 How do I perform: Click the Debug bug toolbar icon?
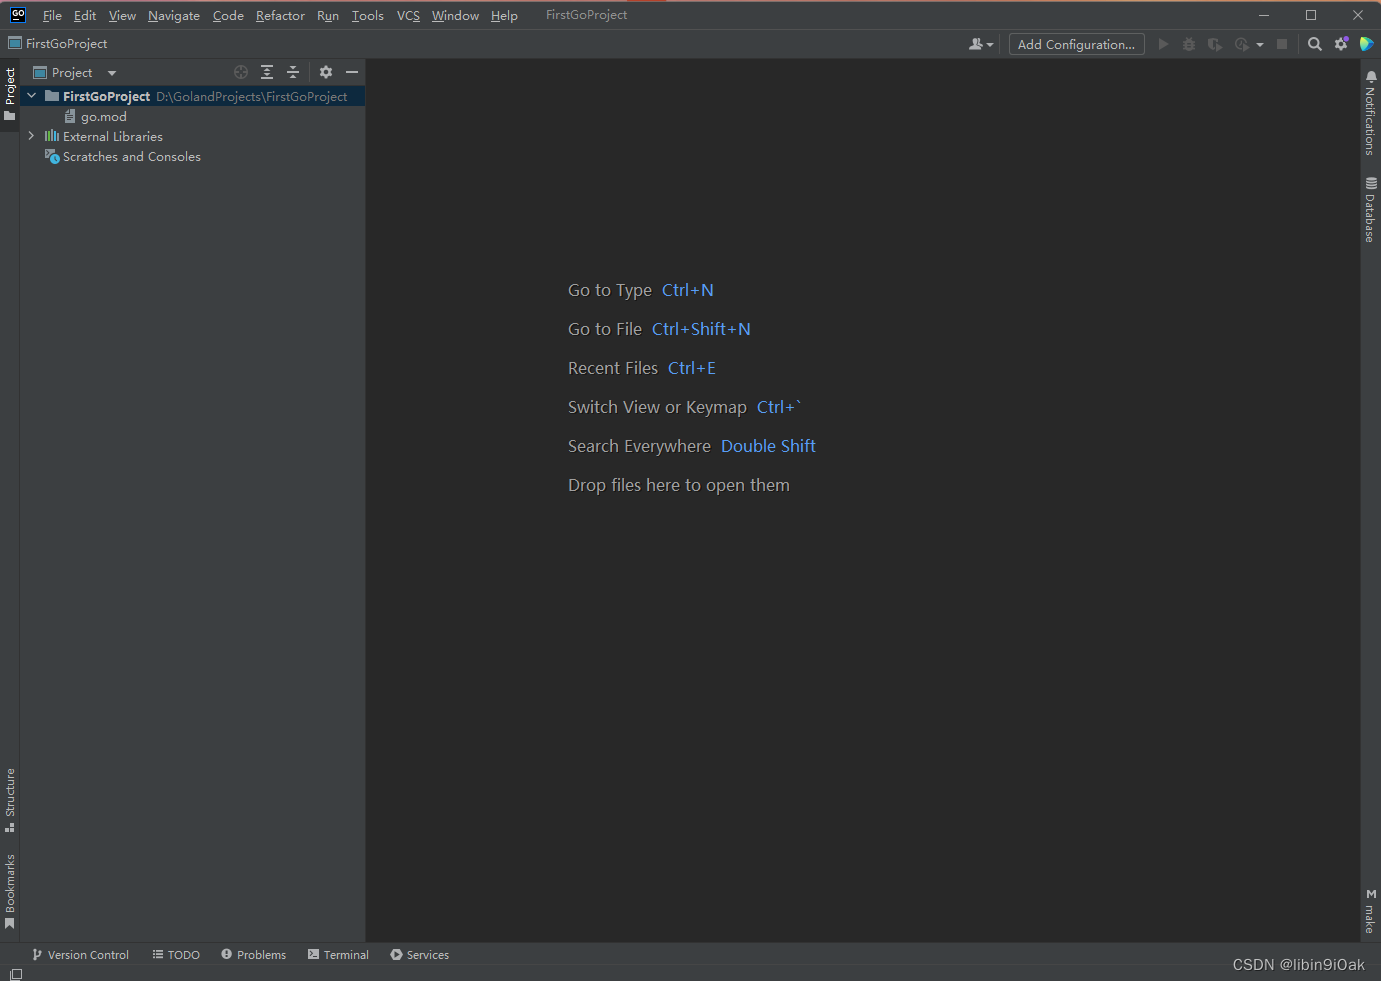click(1188, 44)
